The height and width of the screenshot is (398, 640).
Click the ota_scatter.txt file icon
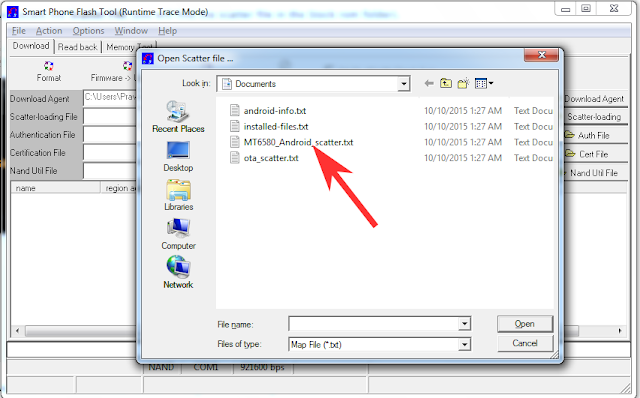[x=235, y=158]
